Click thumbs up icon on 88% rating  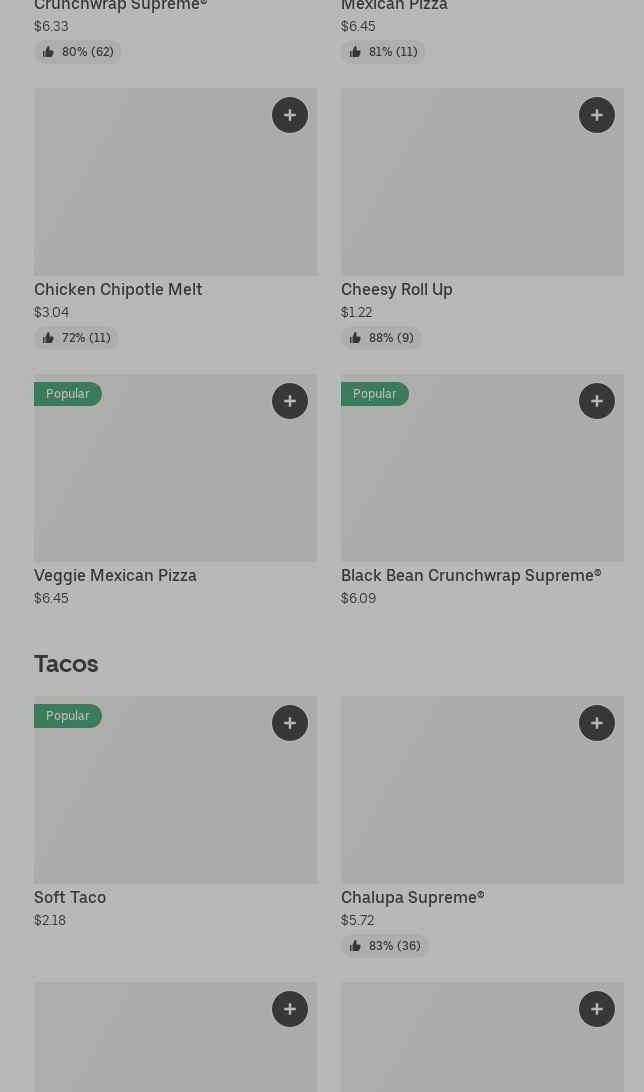[355, 338]
